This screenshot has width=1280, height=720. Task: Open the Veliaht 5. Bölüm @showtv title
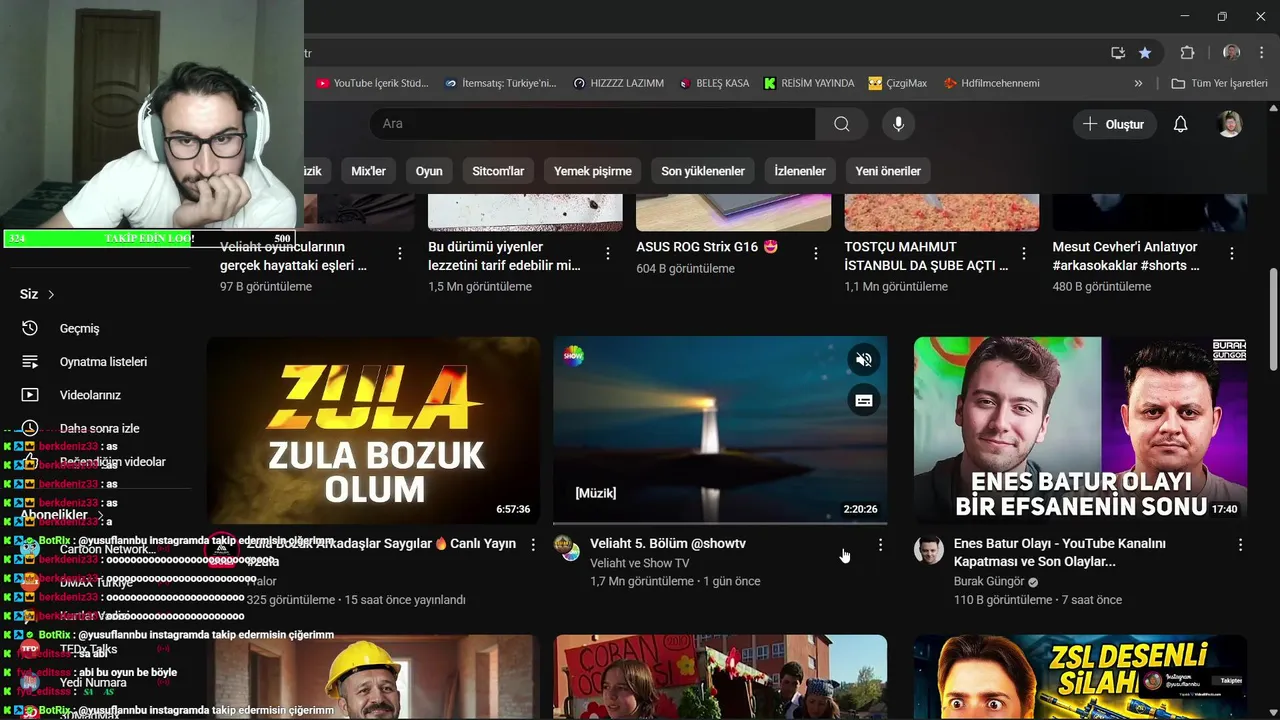(x=668, y=543)
